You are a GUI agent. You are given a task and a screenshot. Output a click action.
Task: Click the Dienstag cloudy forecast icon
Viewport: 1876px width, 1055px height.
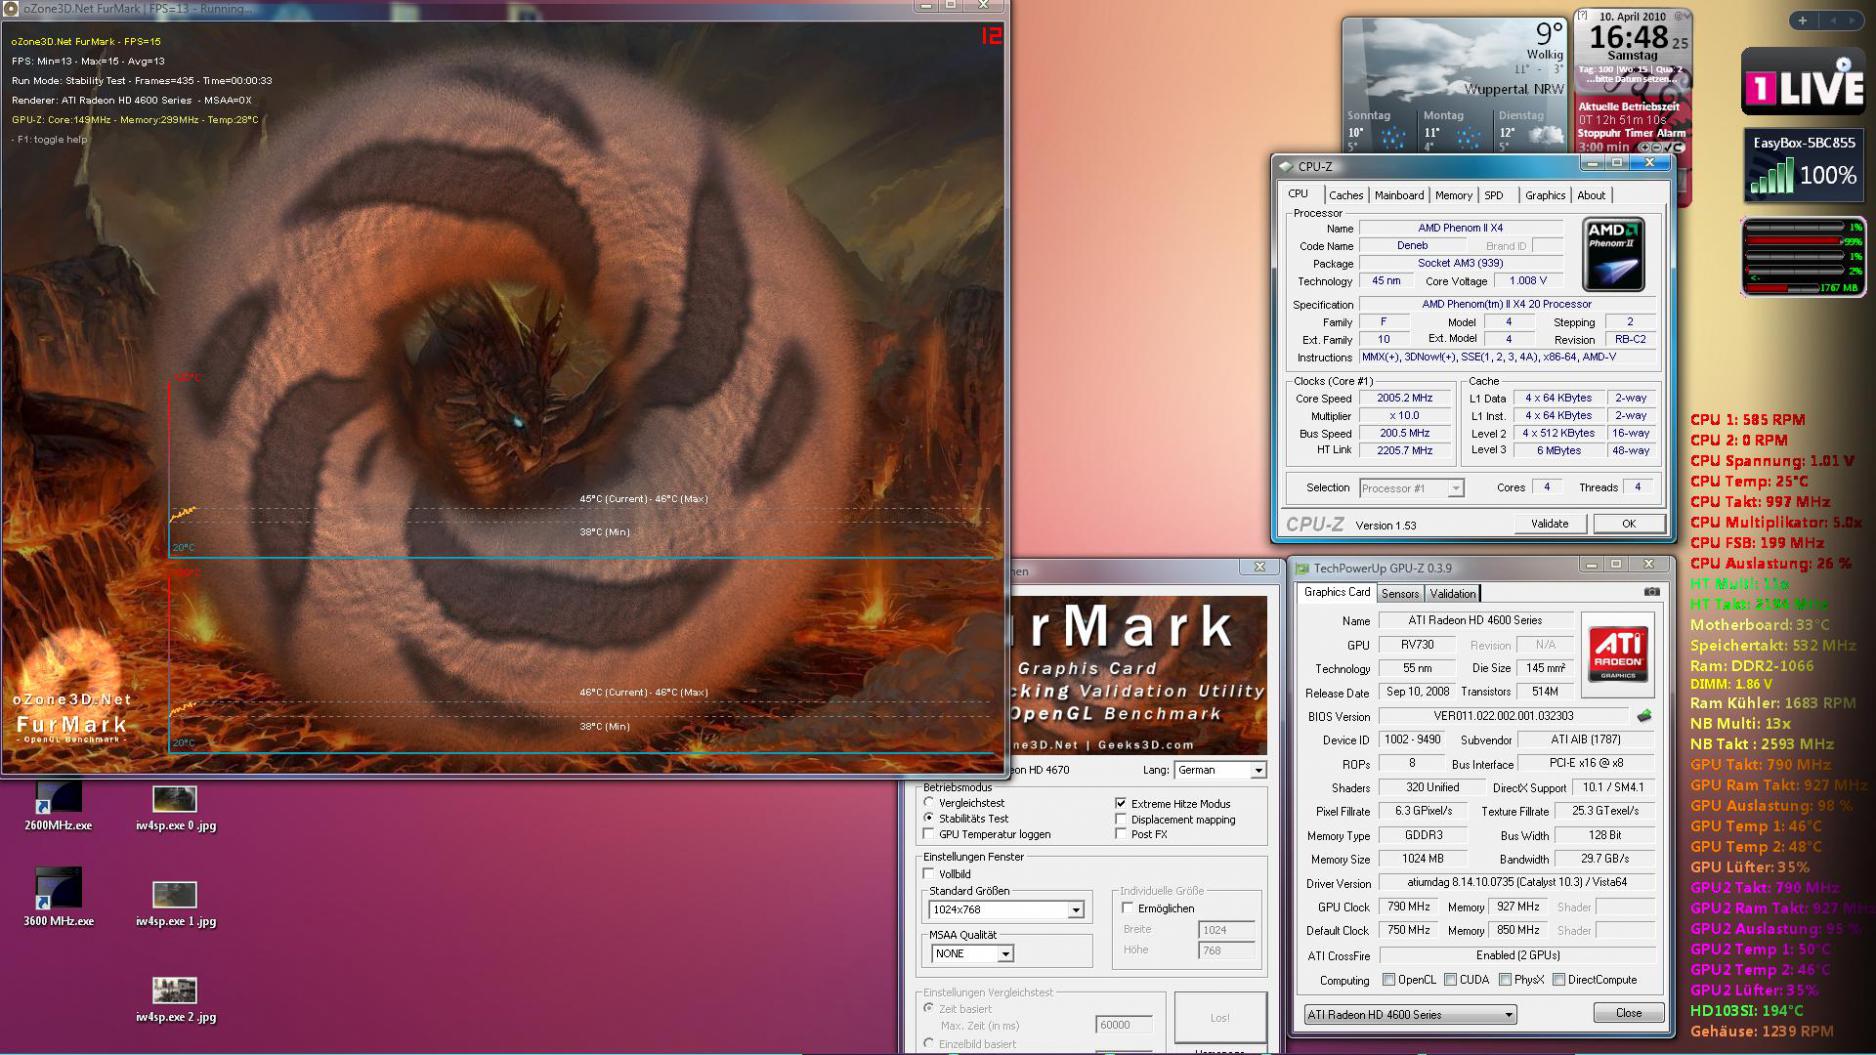pos(1545,135)
